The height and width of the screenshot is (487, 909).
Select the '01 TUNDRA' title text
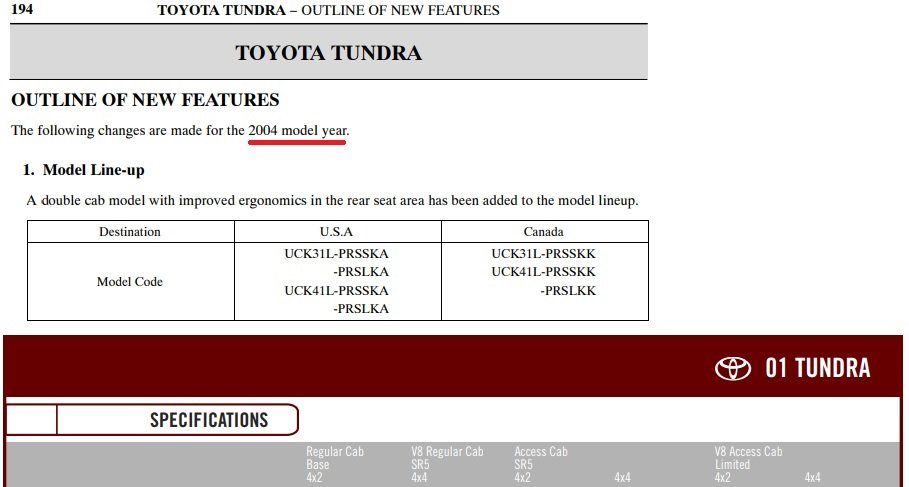pyautogui.click(x=817, y=368)
